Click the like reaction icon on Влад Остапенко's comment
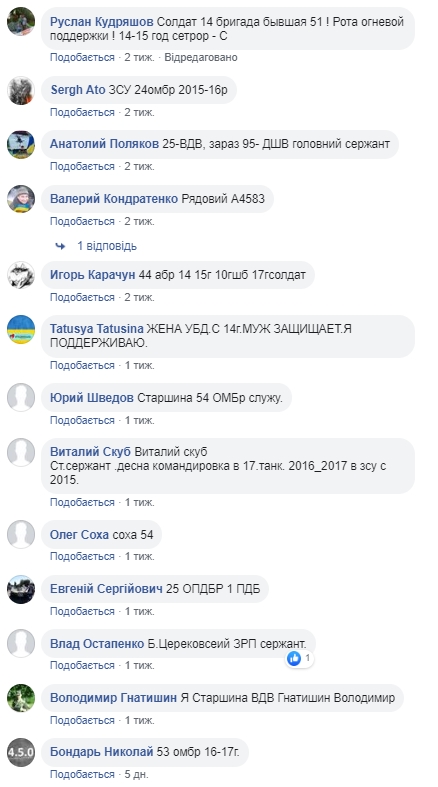Screen dimensions: 438x787 (294, 658)
